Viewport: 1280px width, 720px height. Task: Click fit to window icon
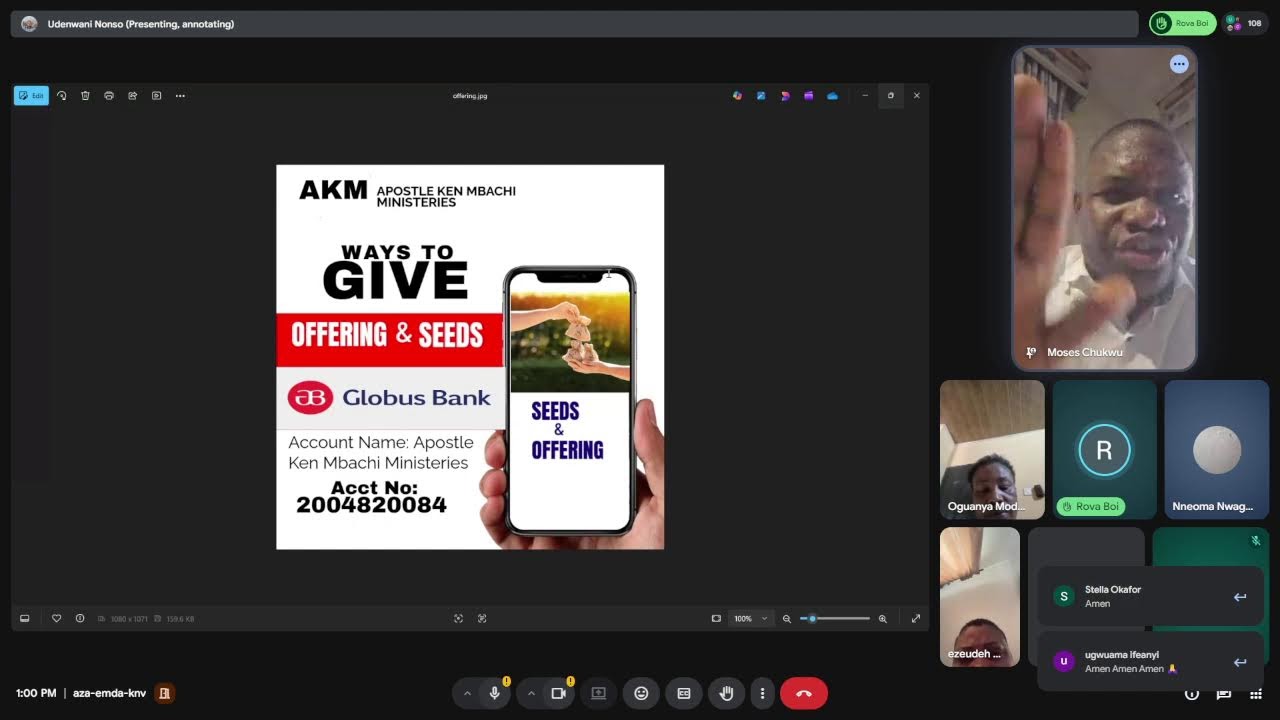coord(716,619)
